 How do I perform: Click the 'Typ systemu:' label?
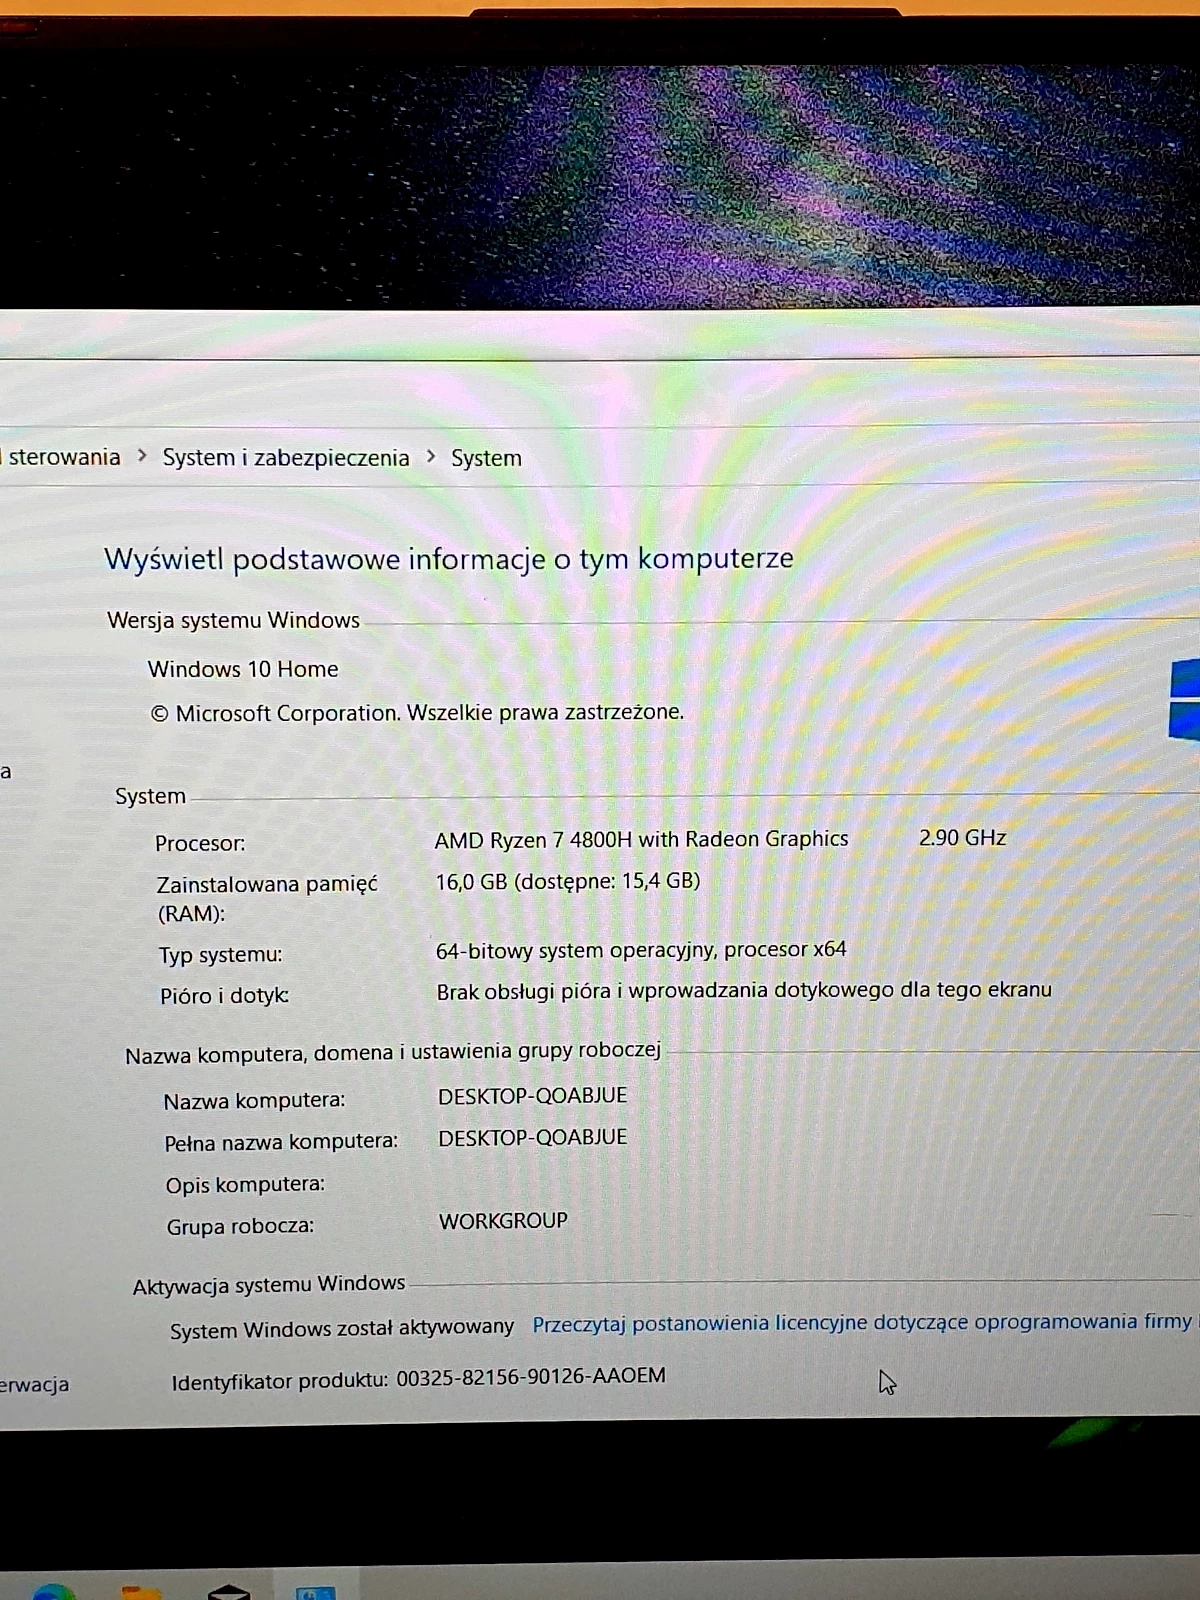(x=221, y=955)
